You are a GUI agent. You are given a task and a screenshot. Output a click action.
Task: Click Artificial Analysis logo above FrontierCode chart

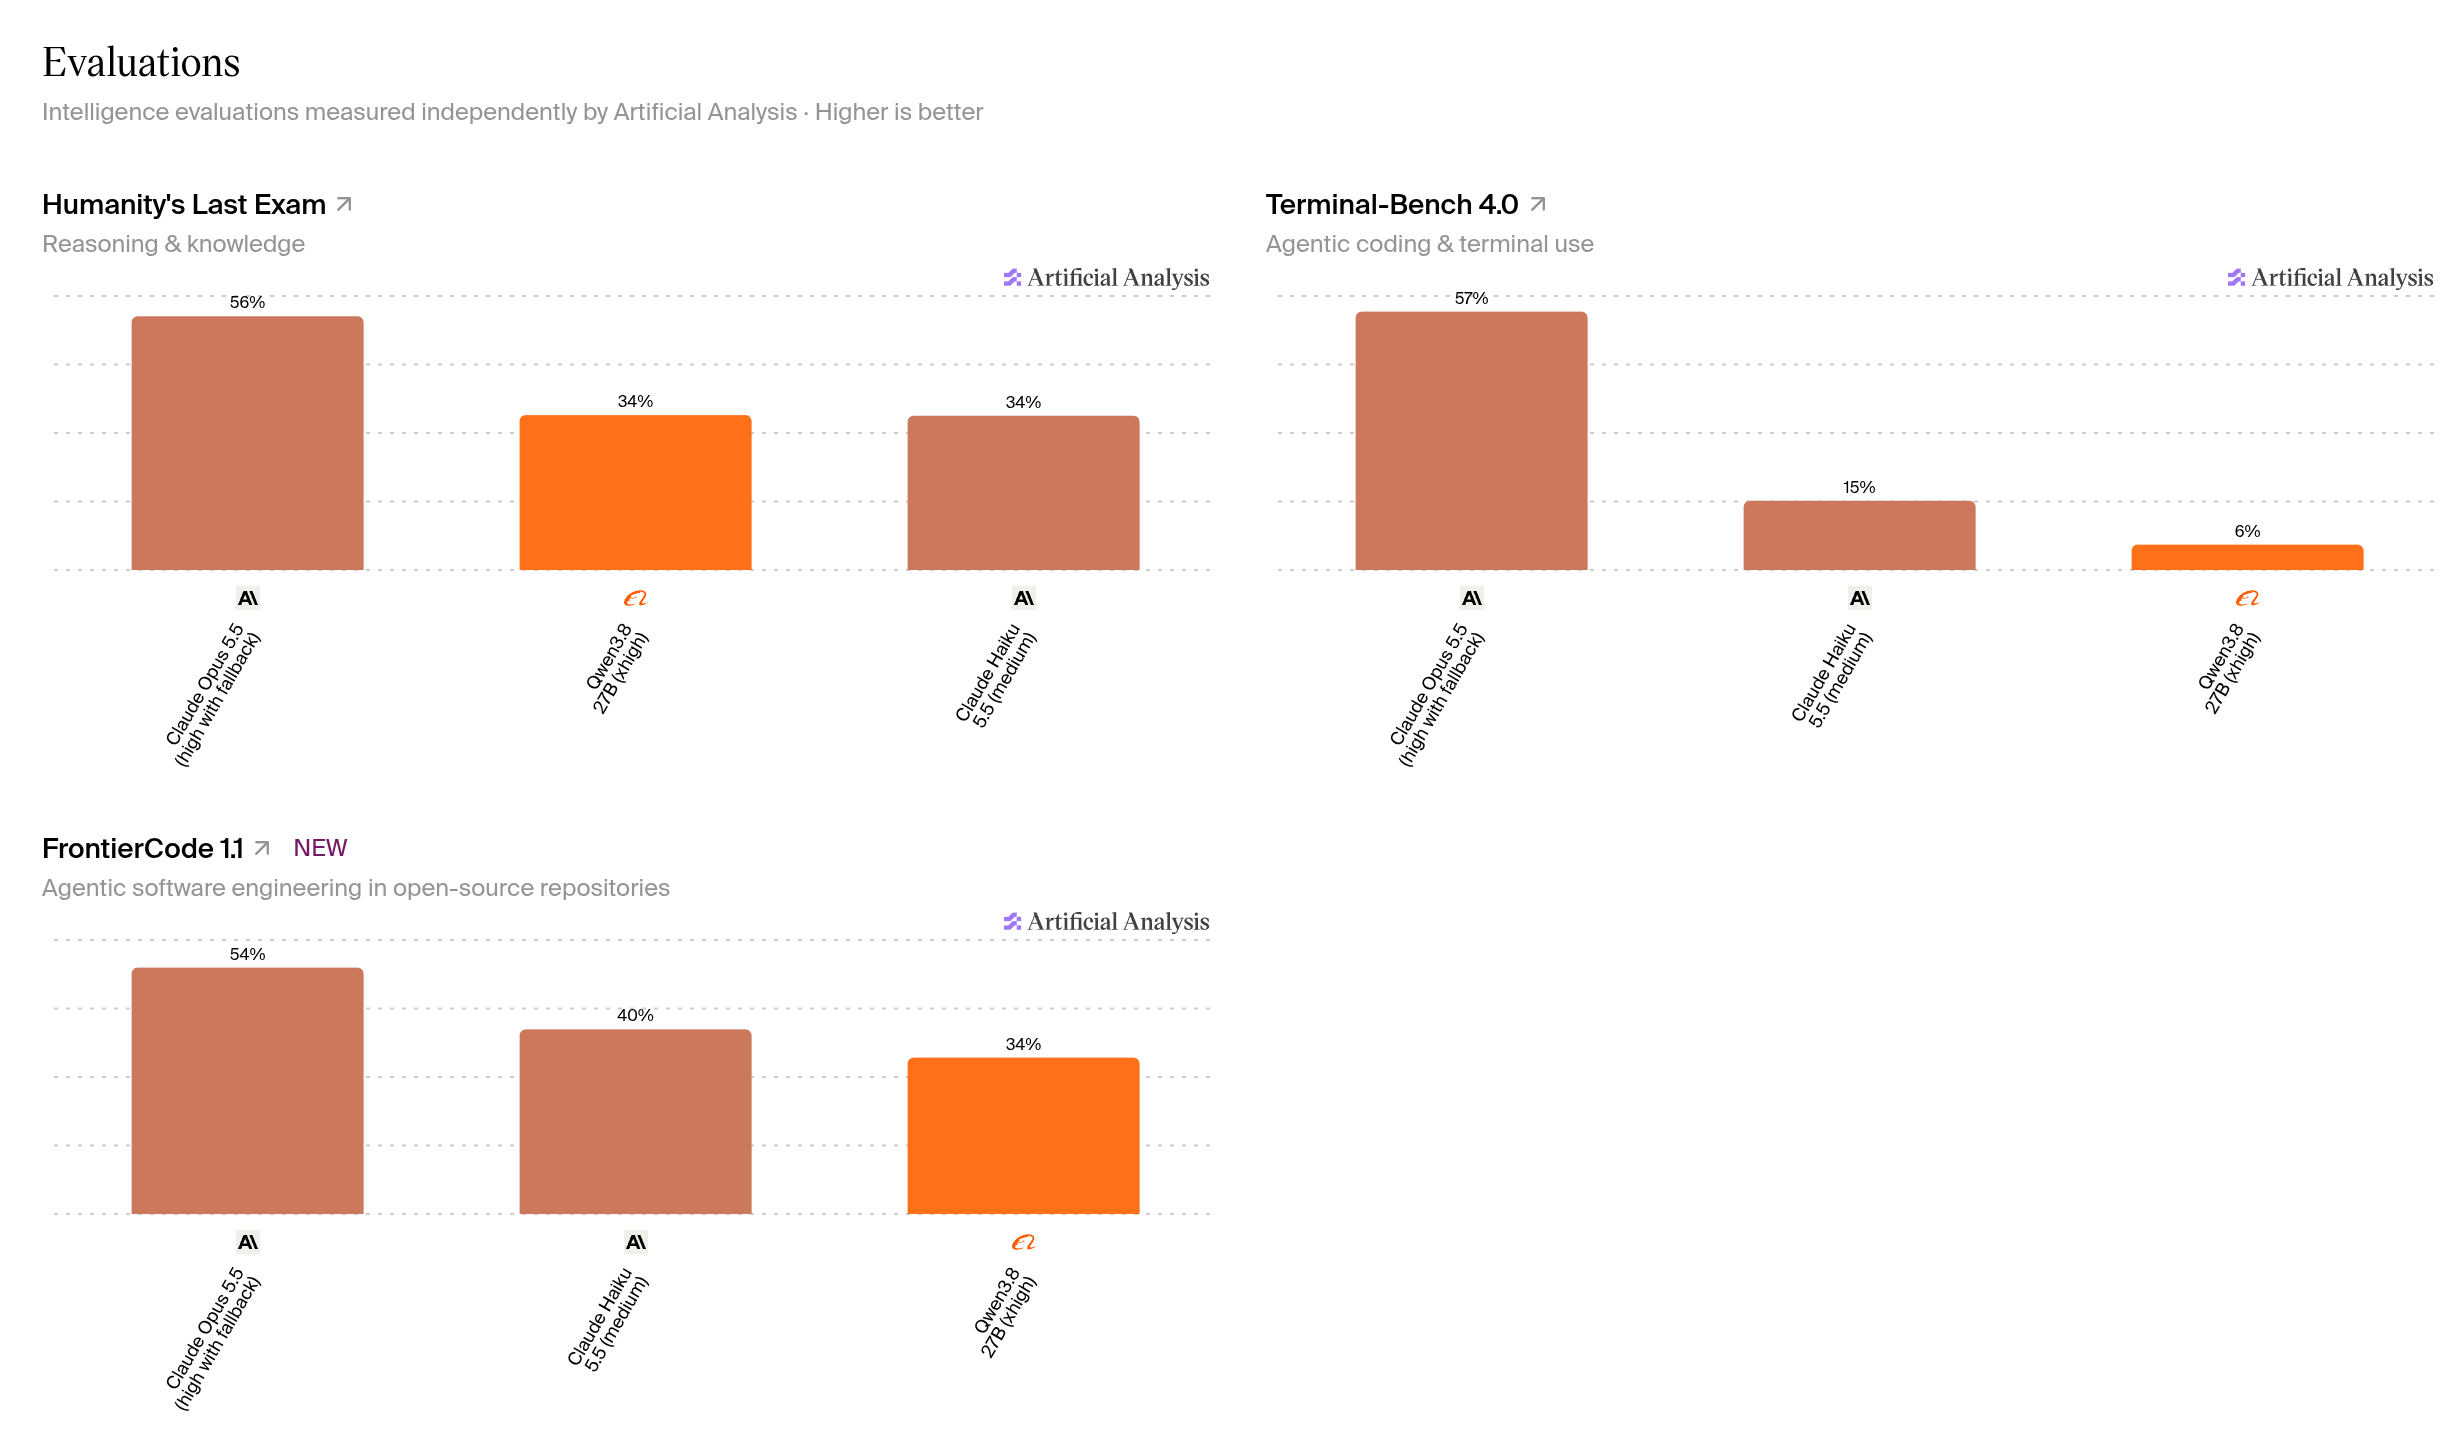1106,921
